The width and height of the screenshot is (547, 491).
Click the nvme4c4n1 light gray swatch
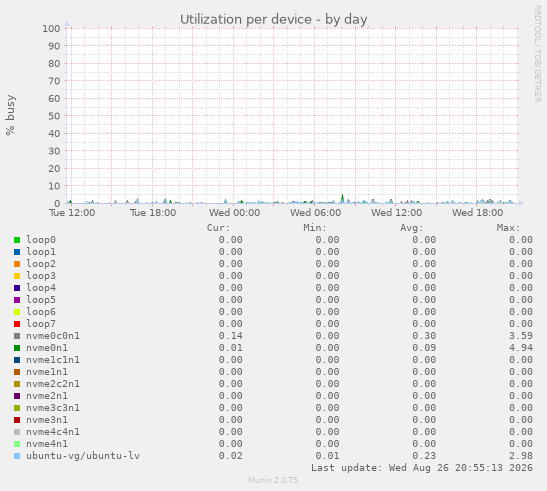(17, 432)
